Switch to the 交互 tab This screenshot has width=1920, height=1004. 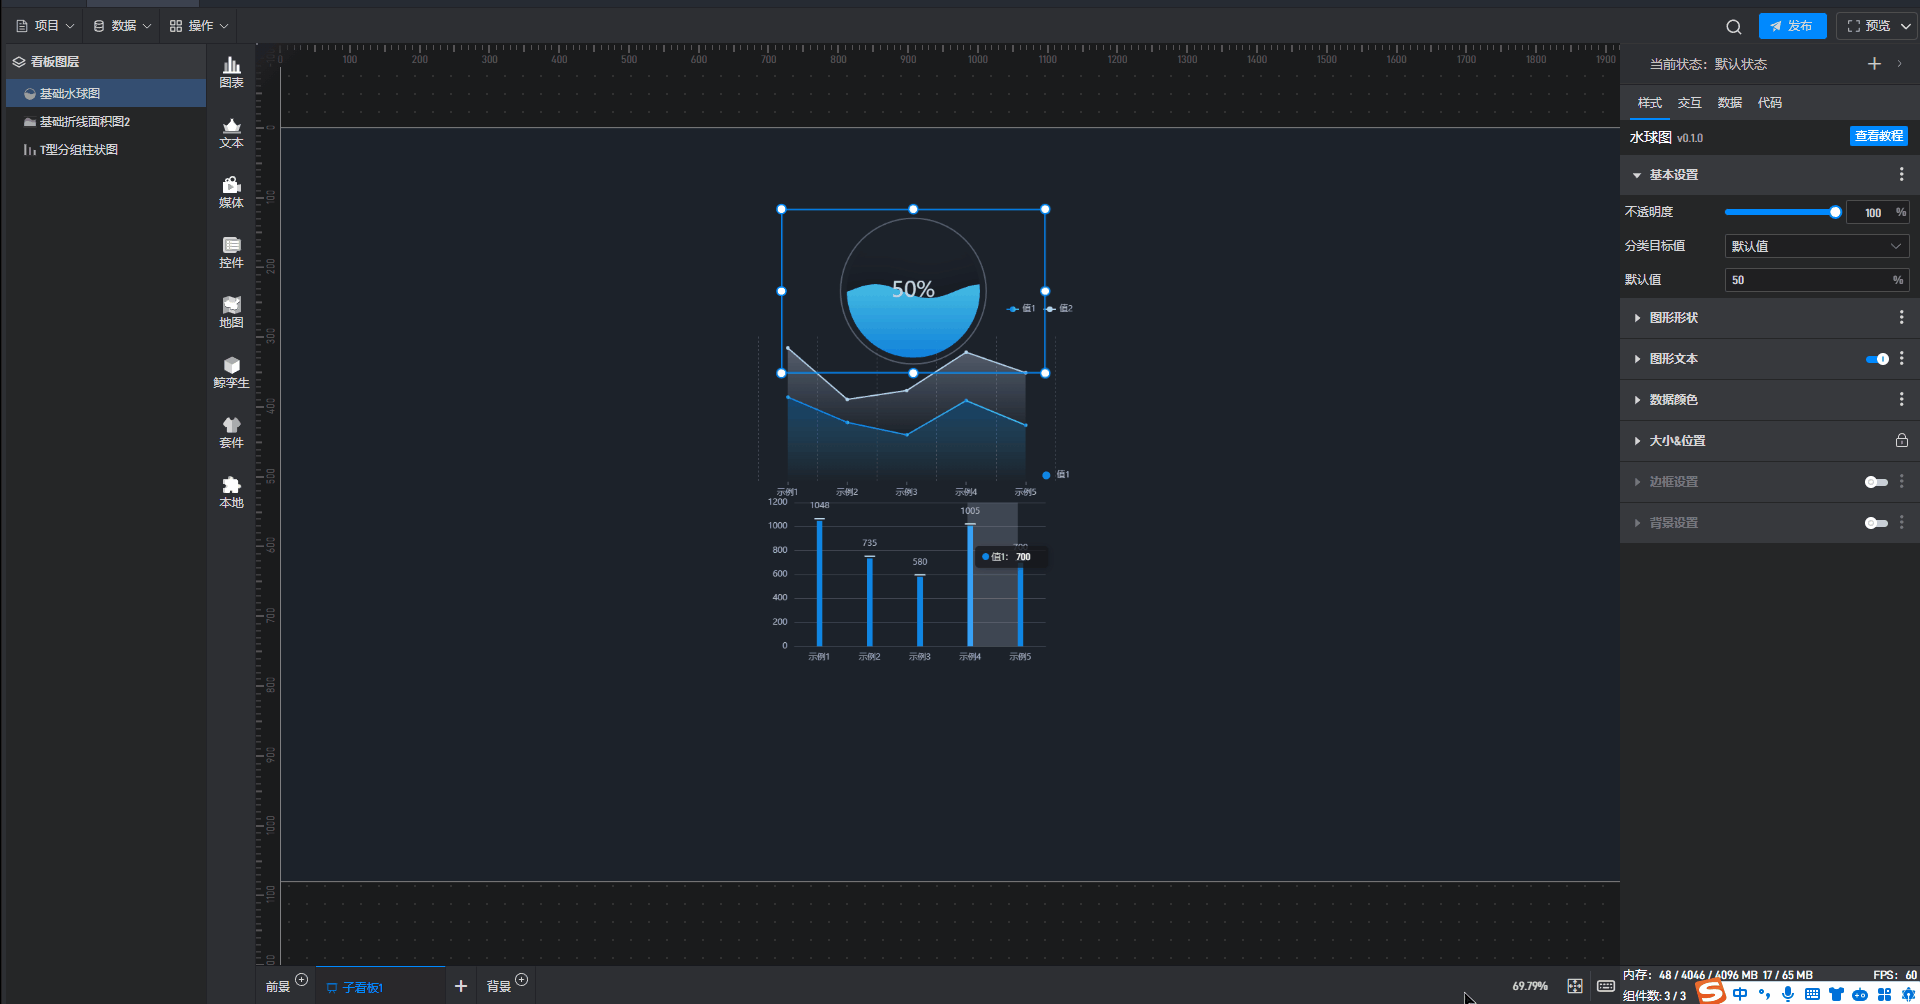pos(1689,103)
